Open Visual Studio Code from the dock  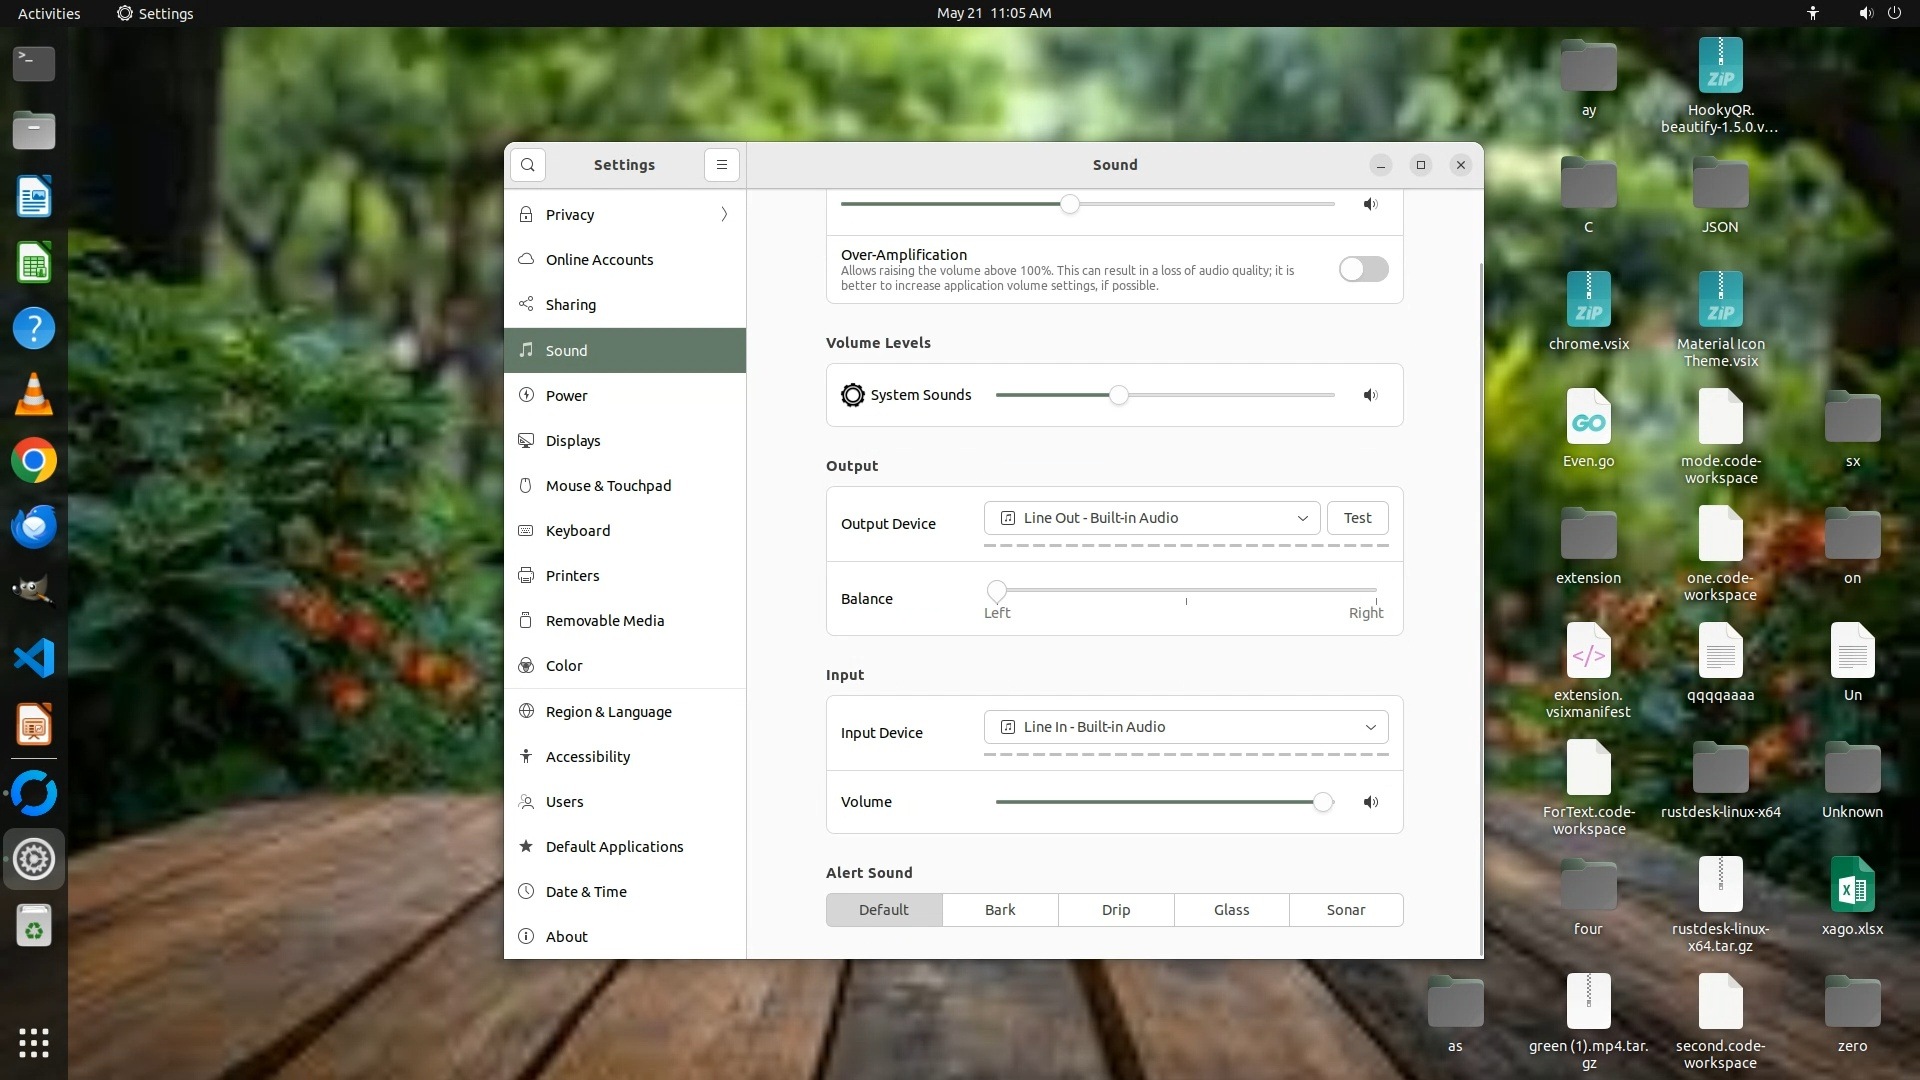pos(34,658)
